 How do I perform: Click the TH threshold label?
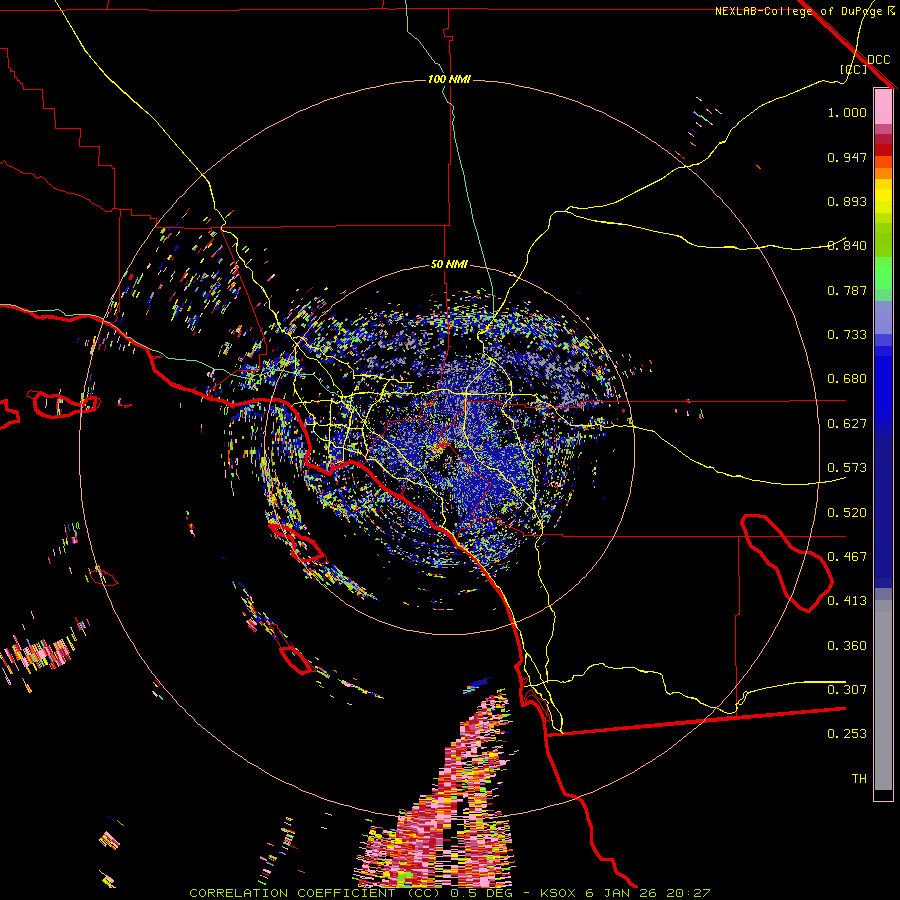[859, 779]
